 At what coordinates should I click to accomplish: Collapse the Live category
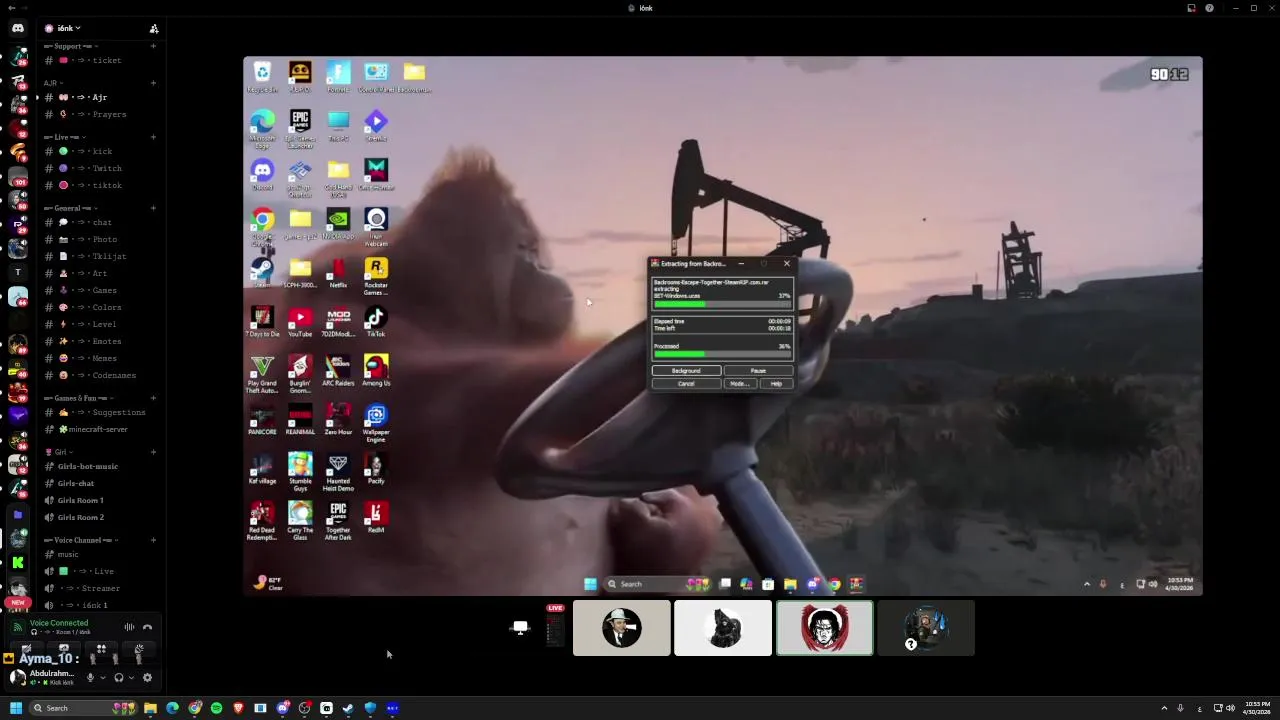[x=65, y=137]
